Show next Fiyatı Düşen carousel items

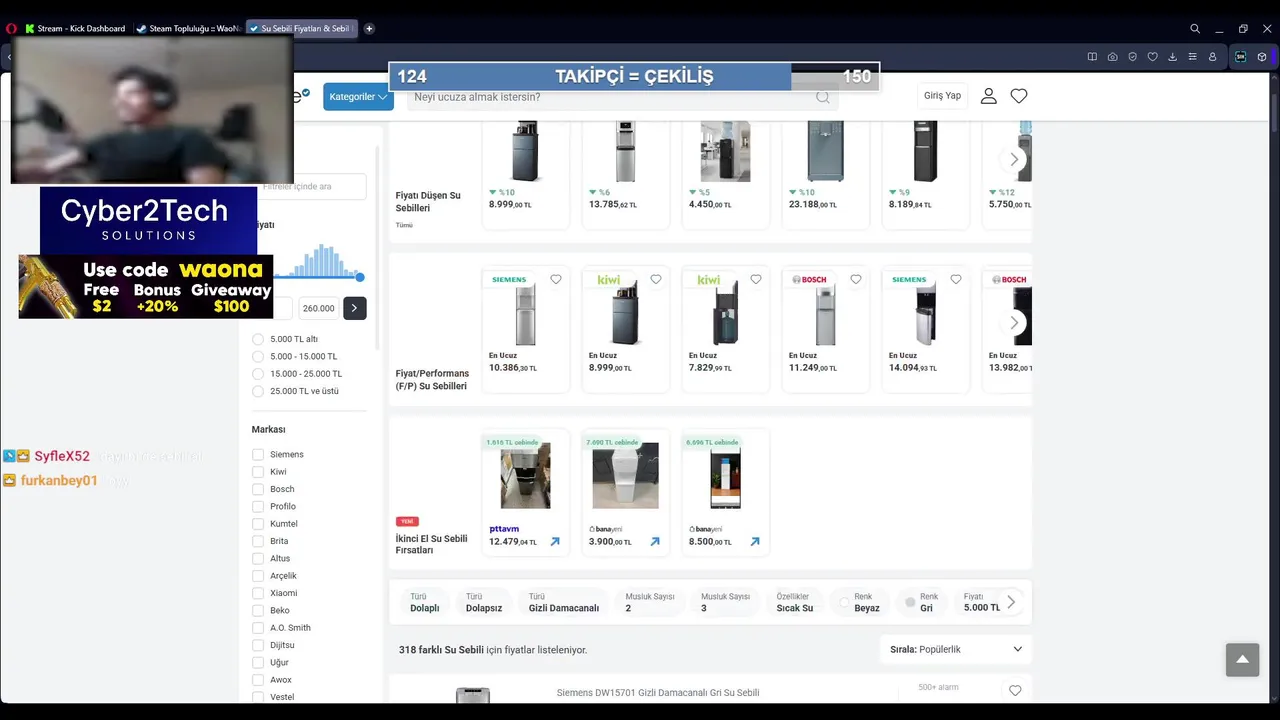coord(1014,159)
